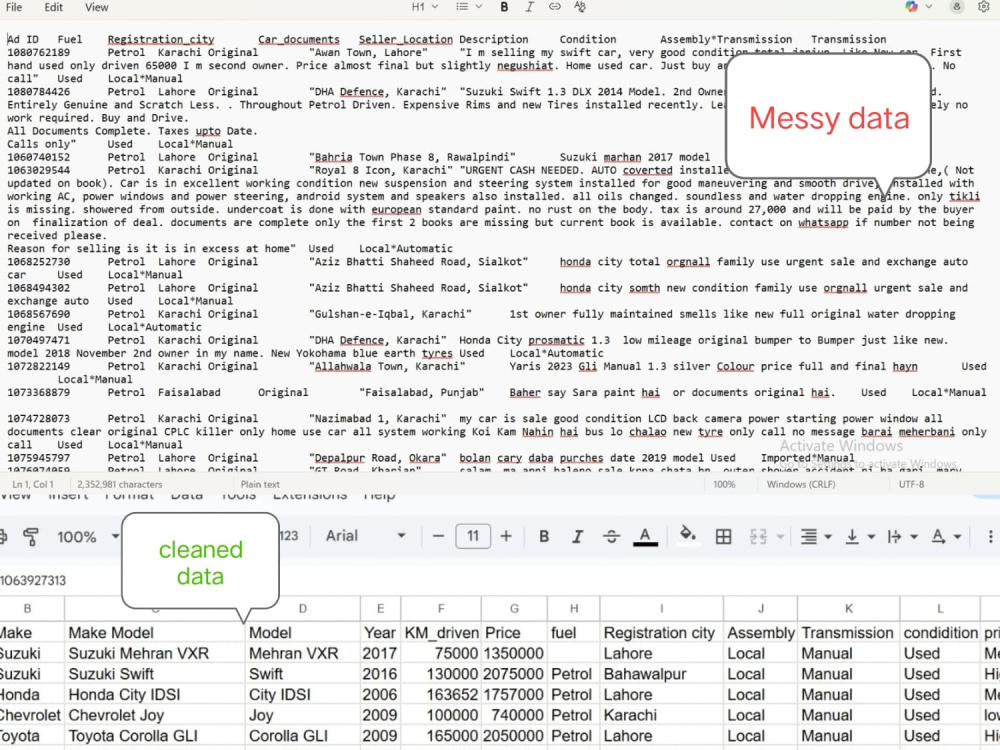Expand the H1 heading style dropdown
1000x750 pixels.
[425, 7]
